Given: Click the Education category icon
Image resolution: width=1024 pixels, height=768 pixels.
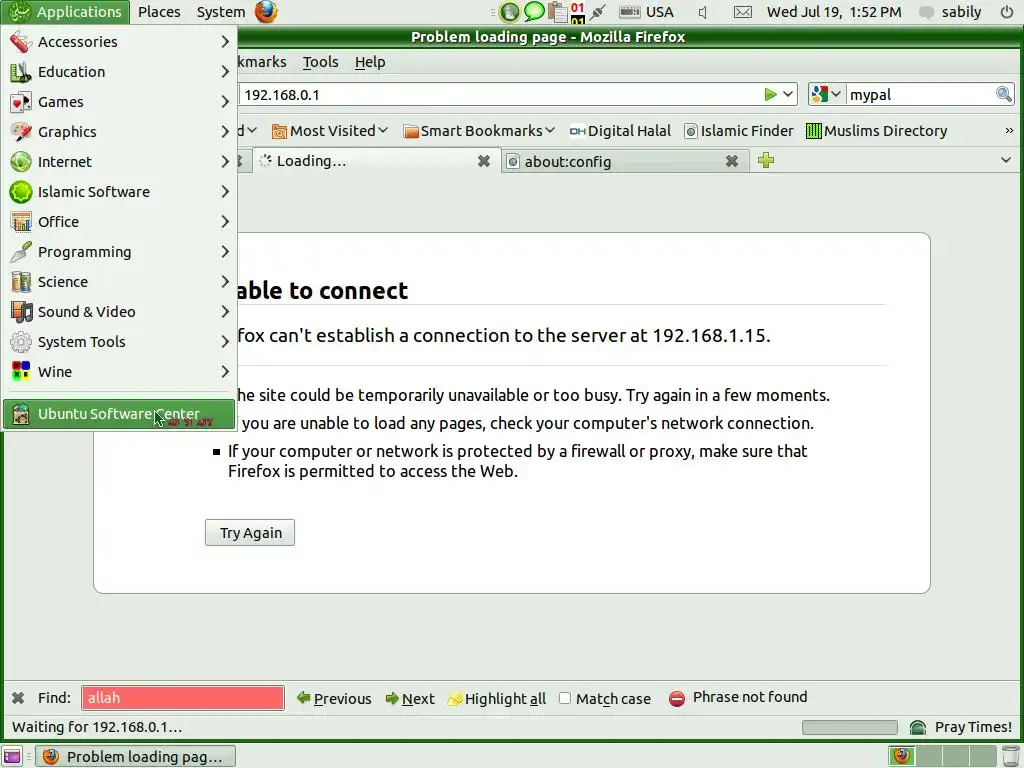Looking at the screenshot, I should 20,72.
